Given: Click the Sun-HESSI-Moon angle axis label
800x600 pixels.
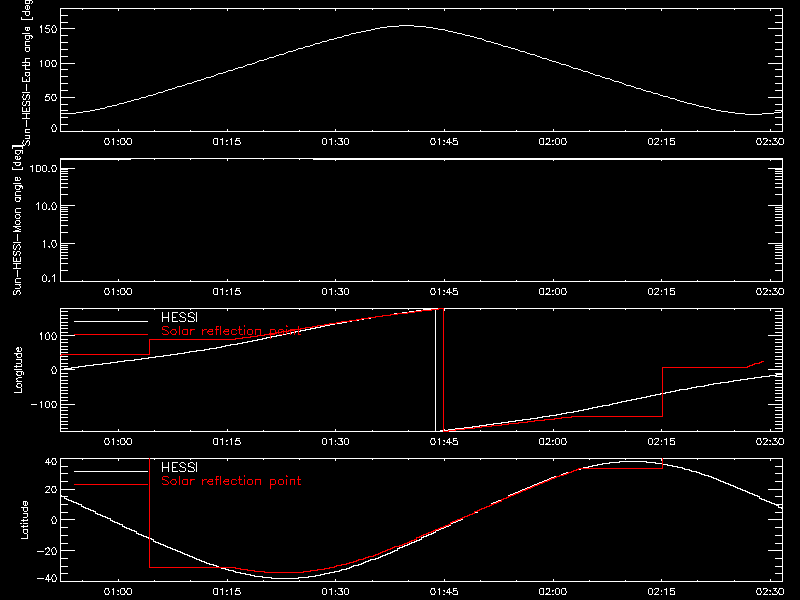Looking at the screenshot, I should point(17,220).
